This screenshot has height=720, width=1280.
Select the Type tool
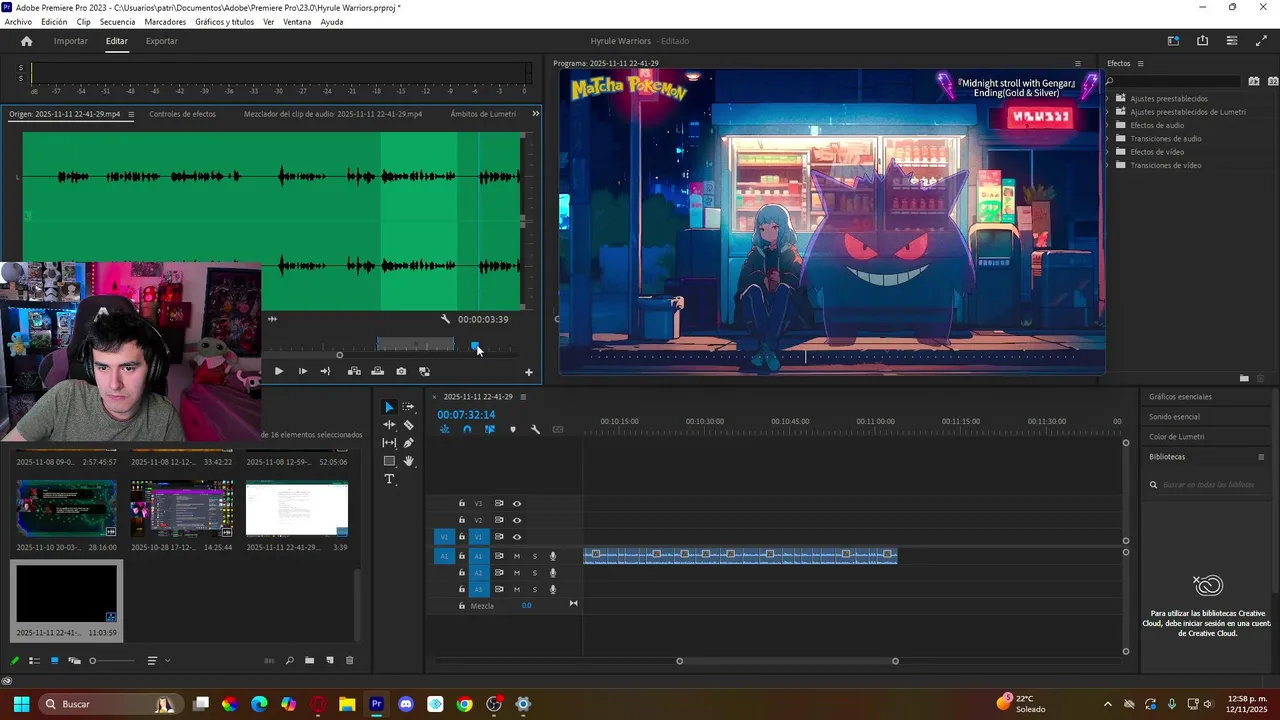(x=389, y=480)
